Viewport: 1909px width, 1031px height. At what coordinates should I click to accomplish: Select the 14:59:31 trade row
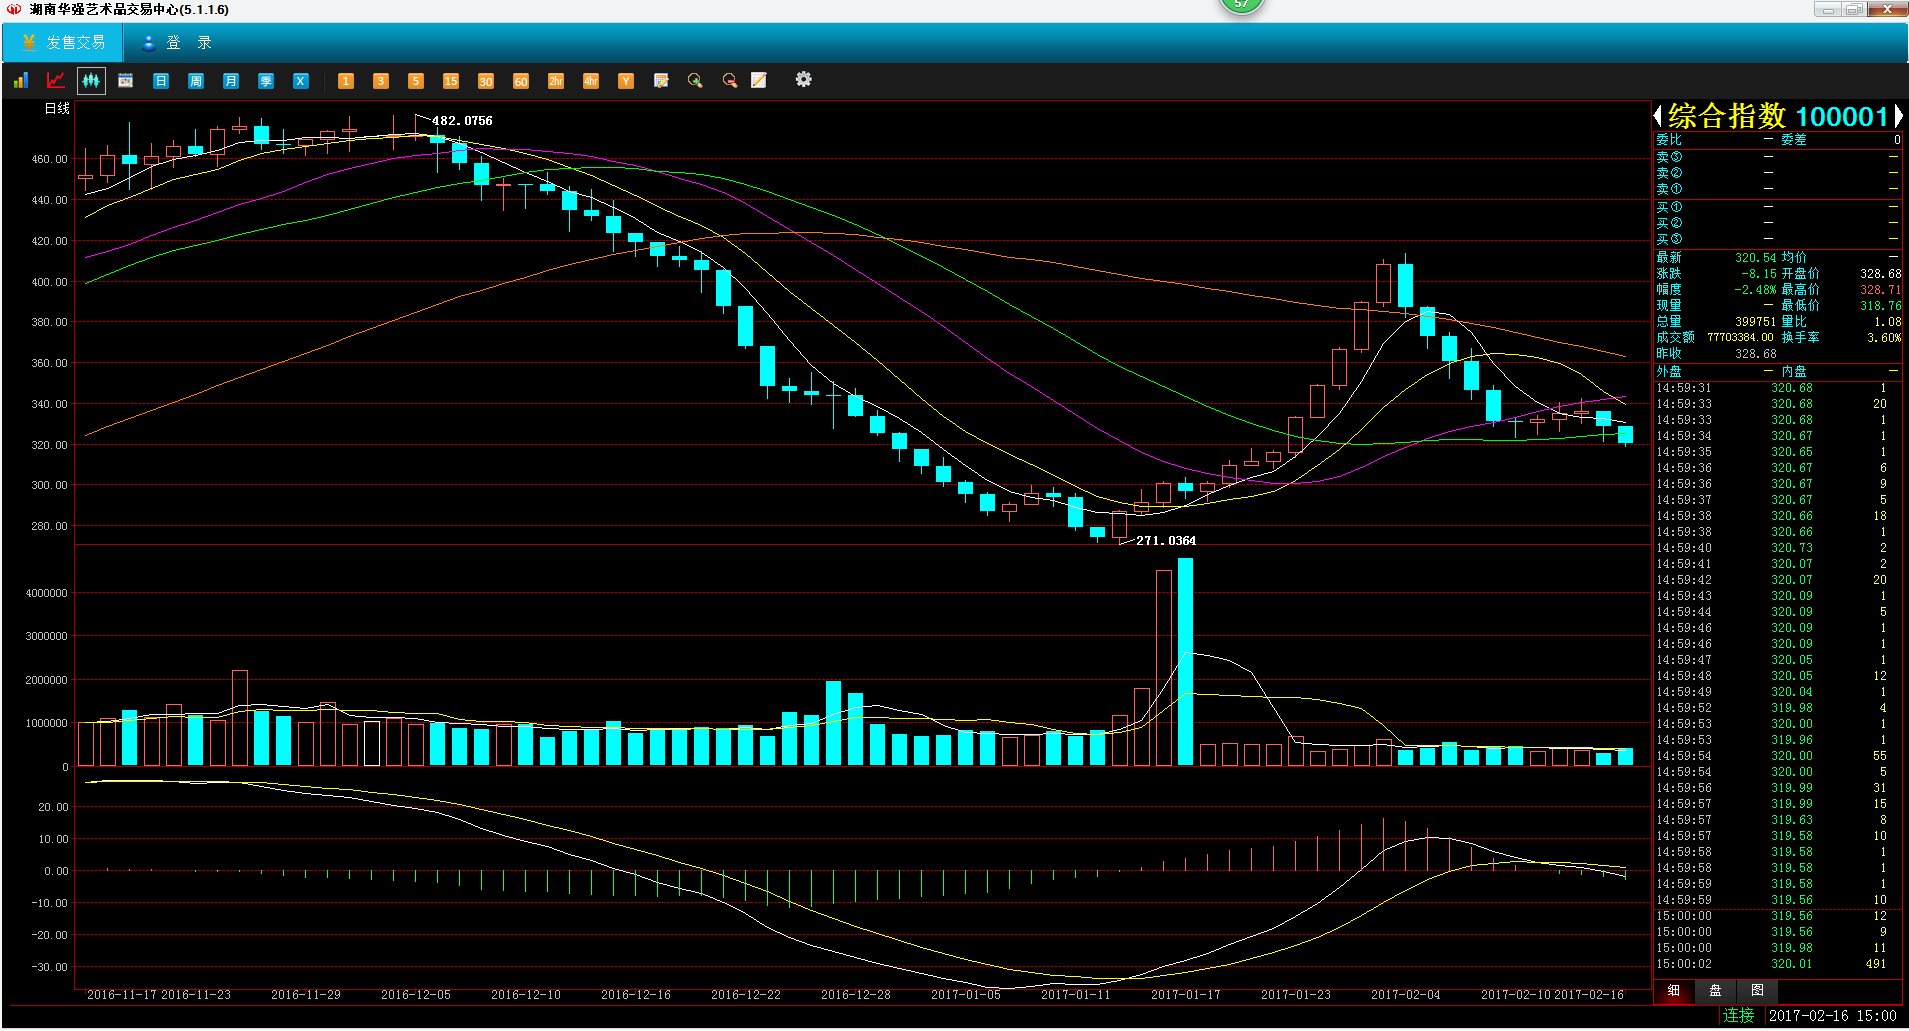click(x=1777, y=388)
